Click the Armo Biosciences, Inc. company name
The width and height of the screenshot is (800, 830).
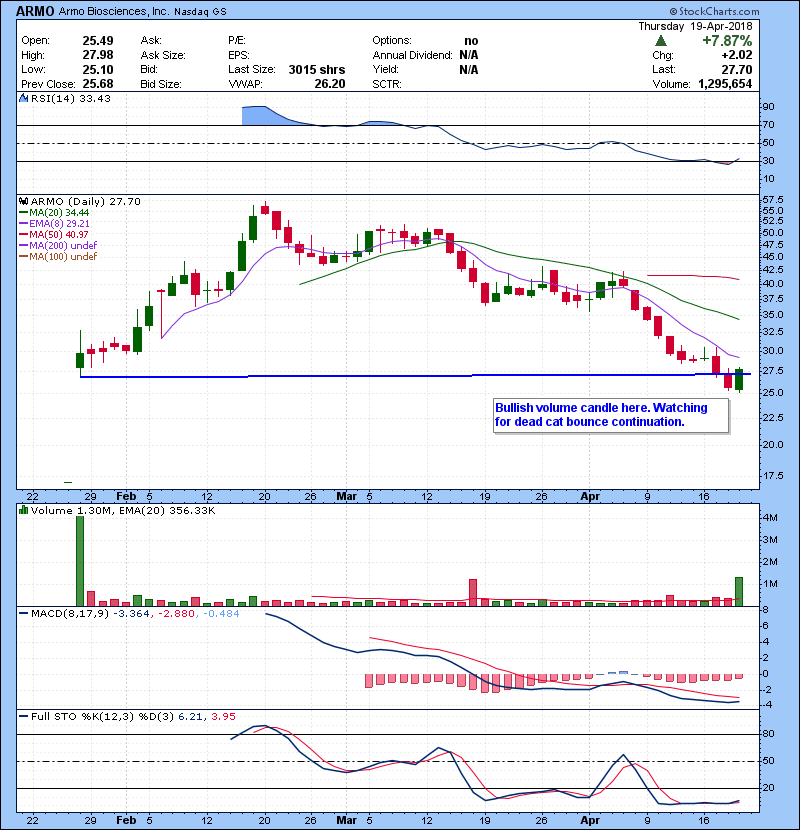pyautogui.click(x=114, y=11)
